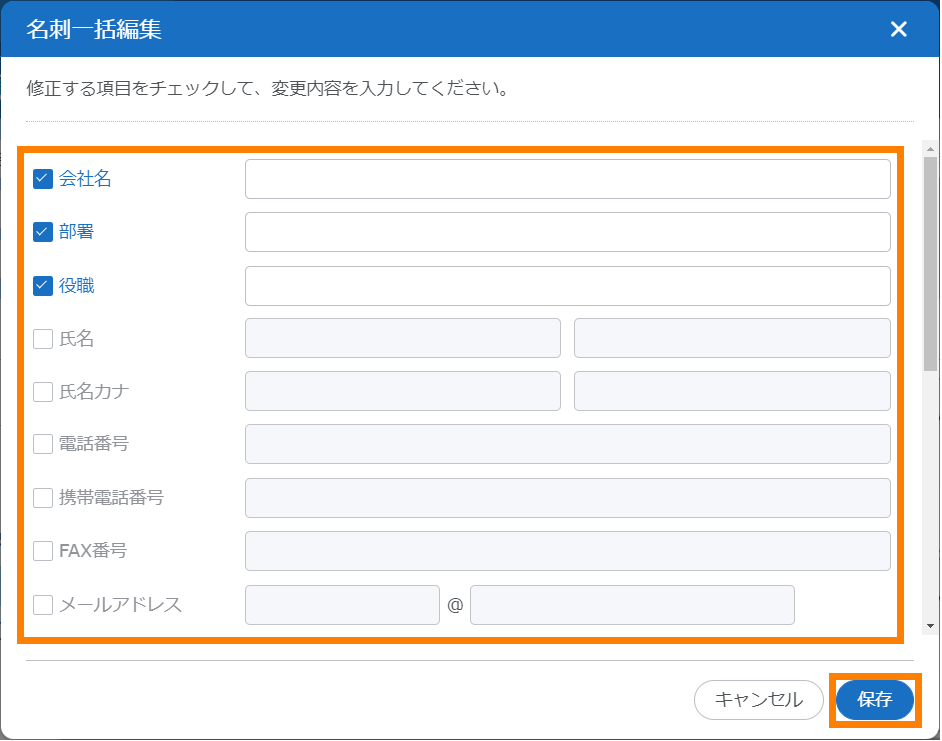Viewport: 942px width, 741px height.
Task: Click the キャンセル button
Action: pos(758,700)
